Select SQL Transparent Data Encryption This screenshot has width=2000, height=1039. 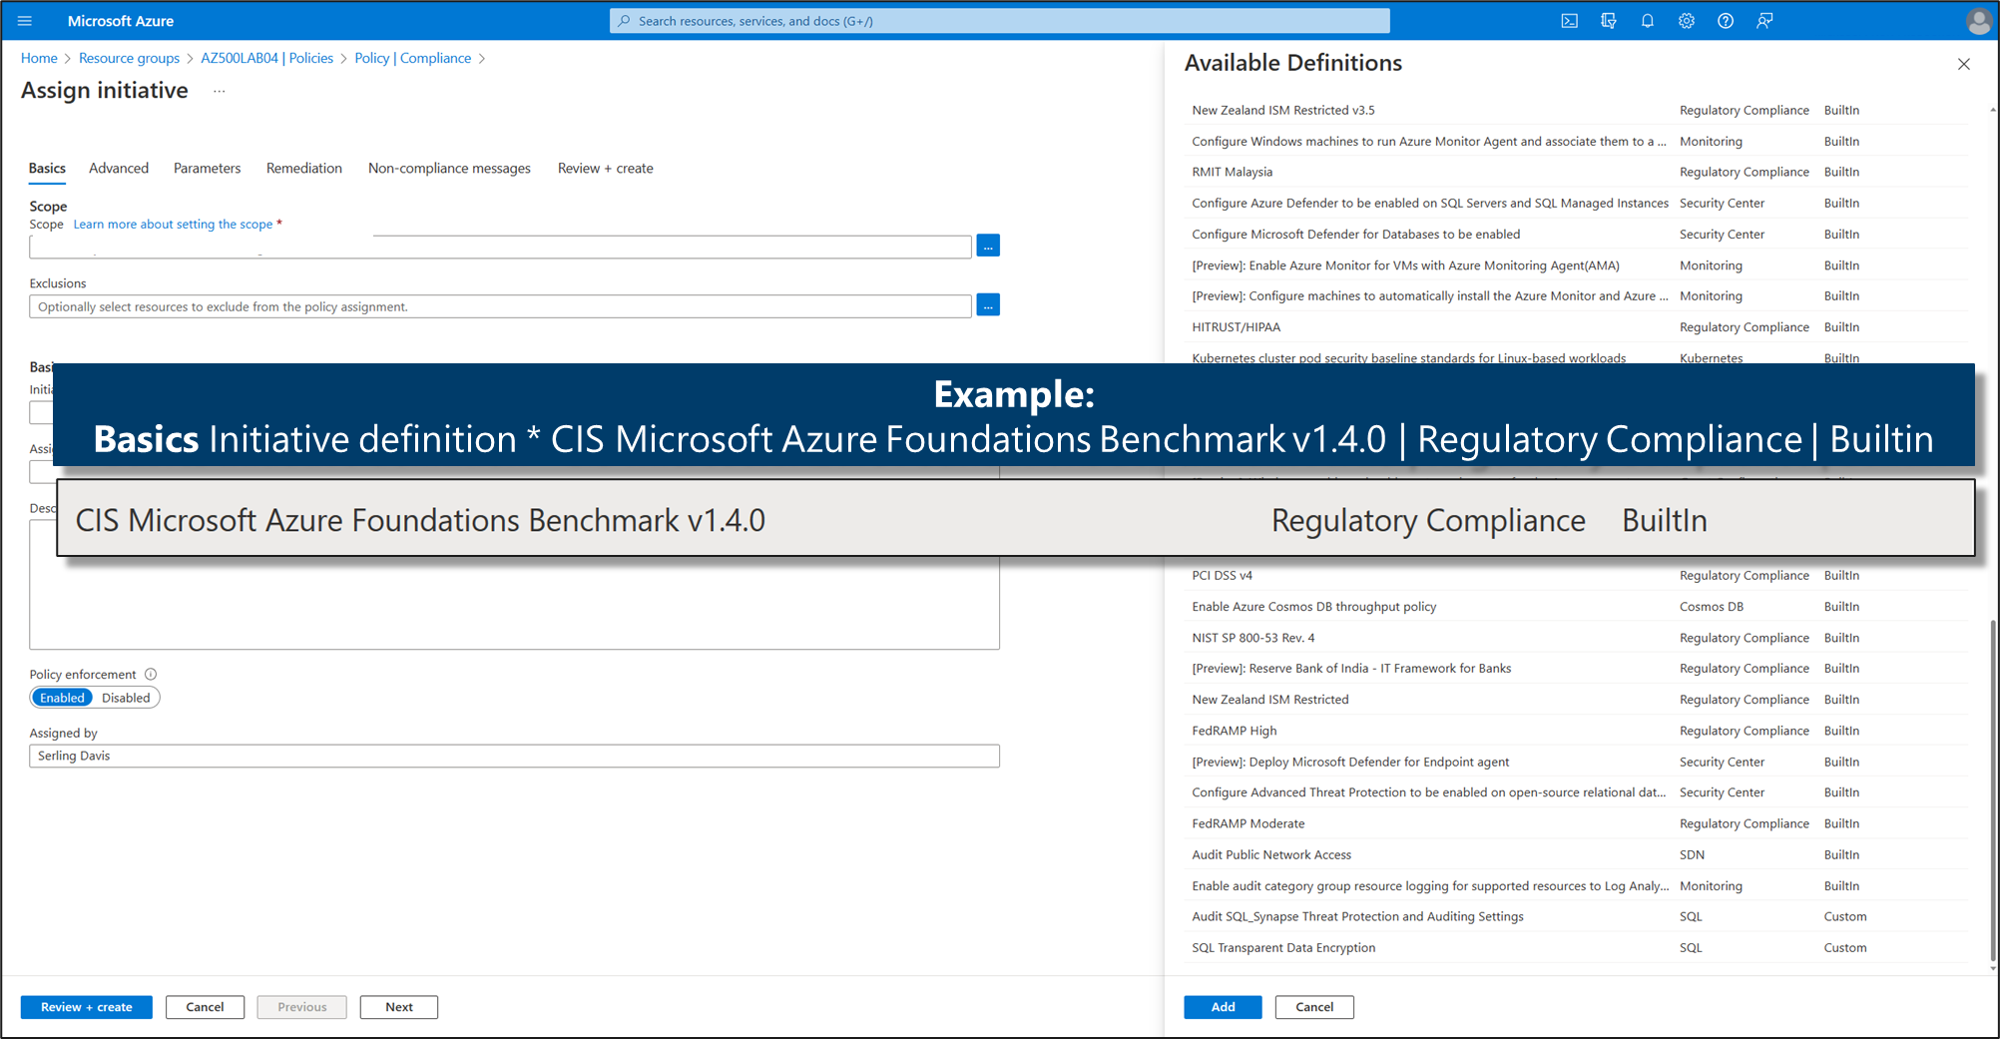(x=1576, y=948)
